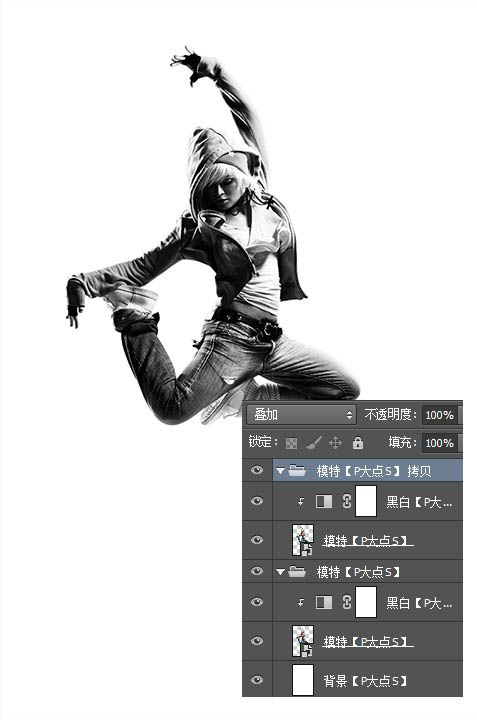Image resolution: width=477 pixels, height=720 pixels.
Task: Click the lock transparent pixels icon
Action: coord(291,443)
